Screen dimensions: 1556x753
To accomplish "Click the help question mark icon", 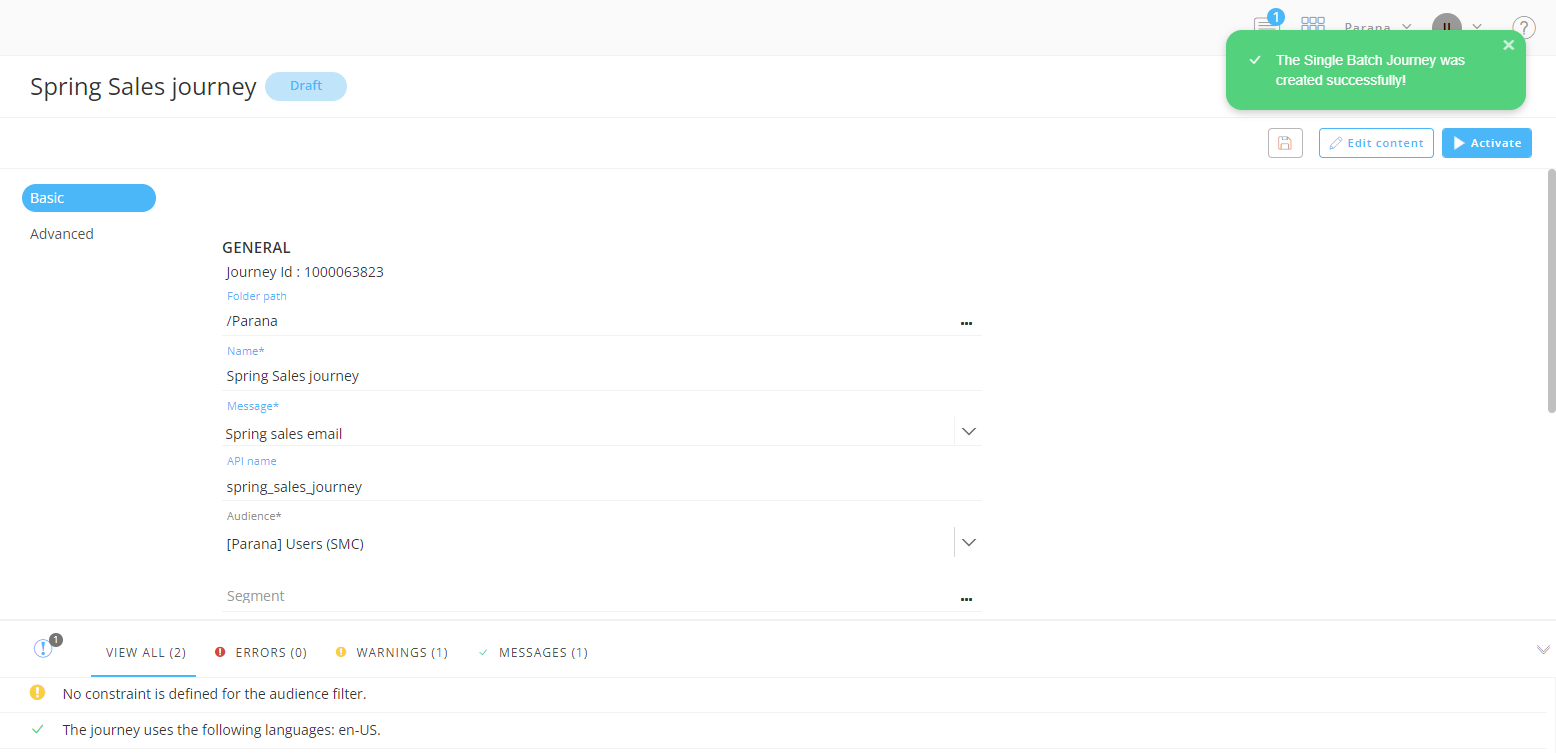I will click(1523, 28).
